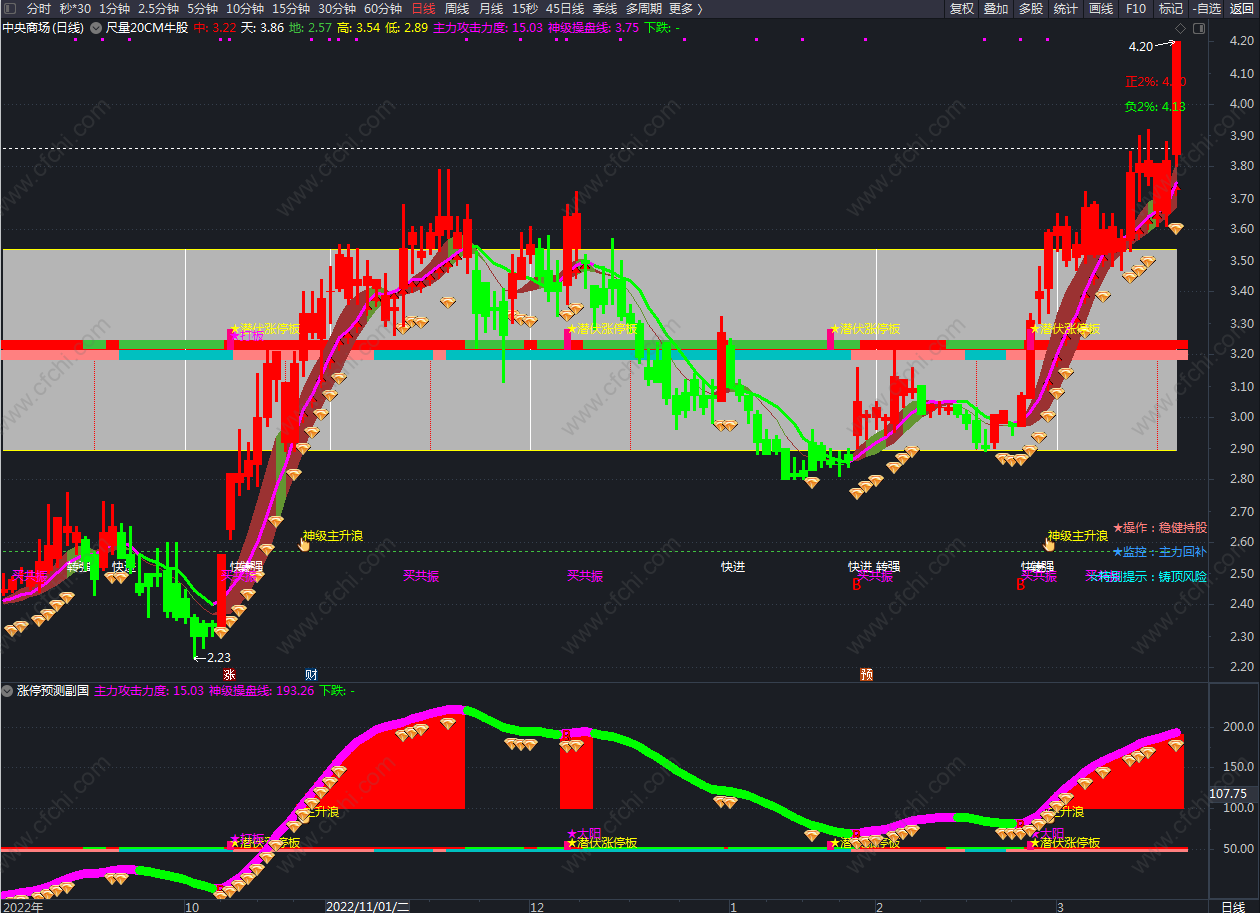Click the orange 预 marker icon
Viewport: 1260px width, 913px height.
[x=866, y=675]
